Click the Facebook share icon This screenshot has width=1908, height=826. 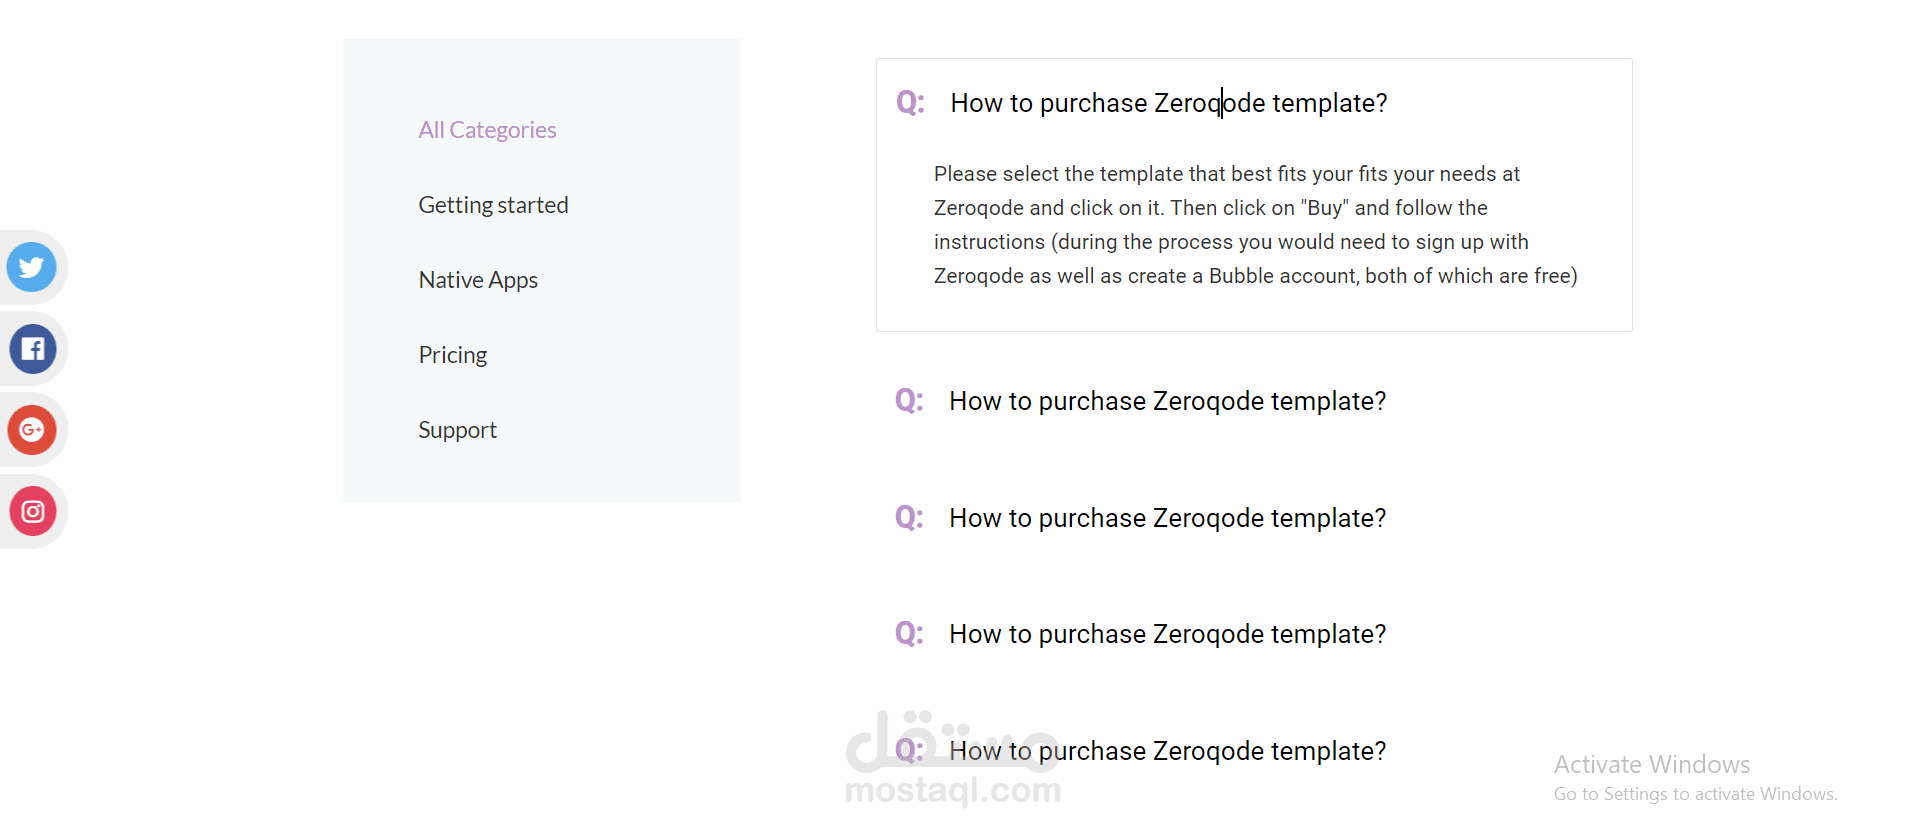32,349
